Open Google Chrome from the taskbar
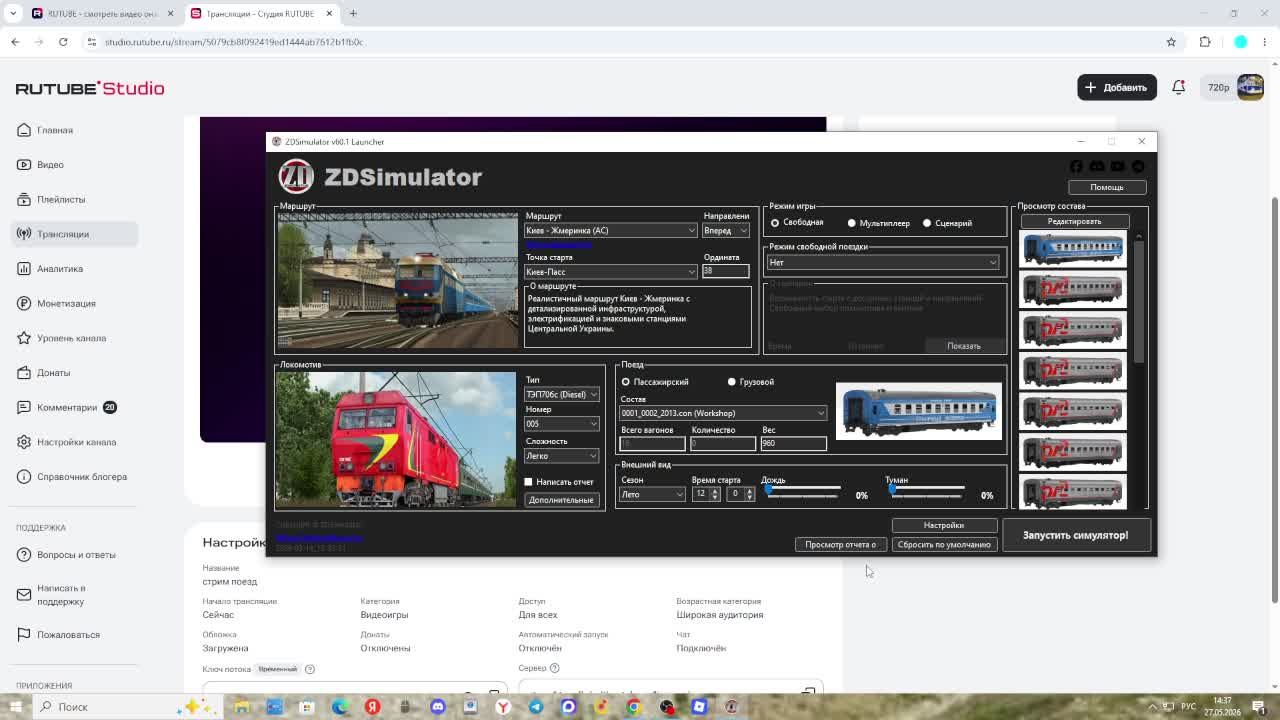This screenshot has height=720, width=1280. [x=634, y=707]
